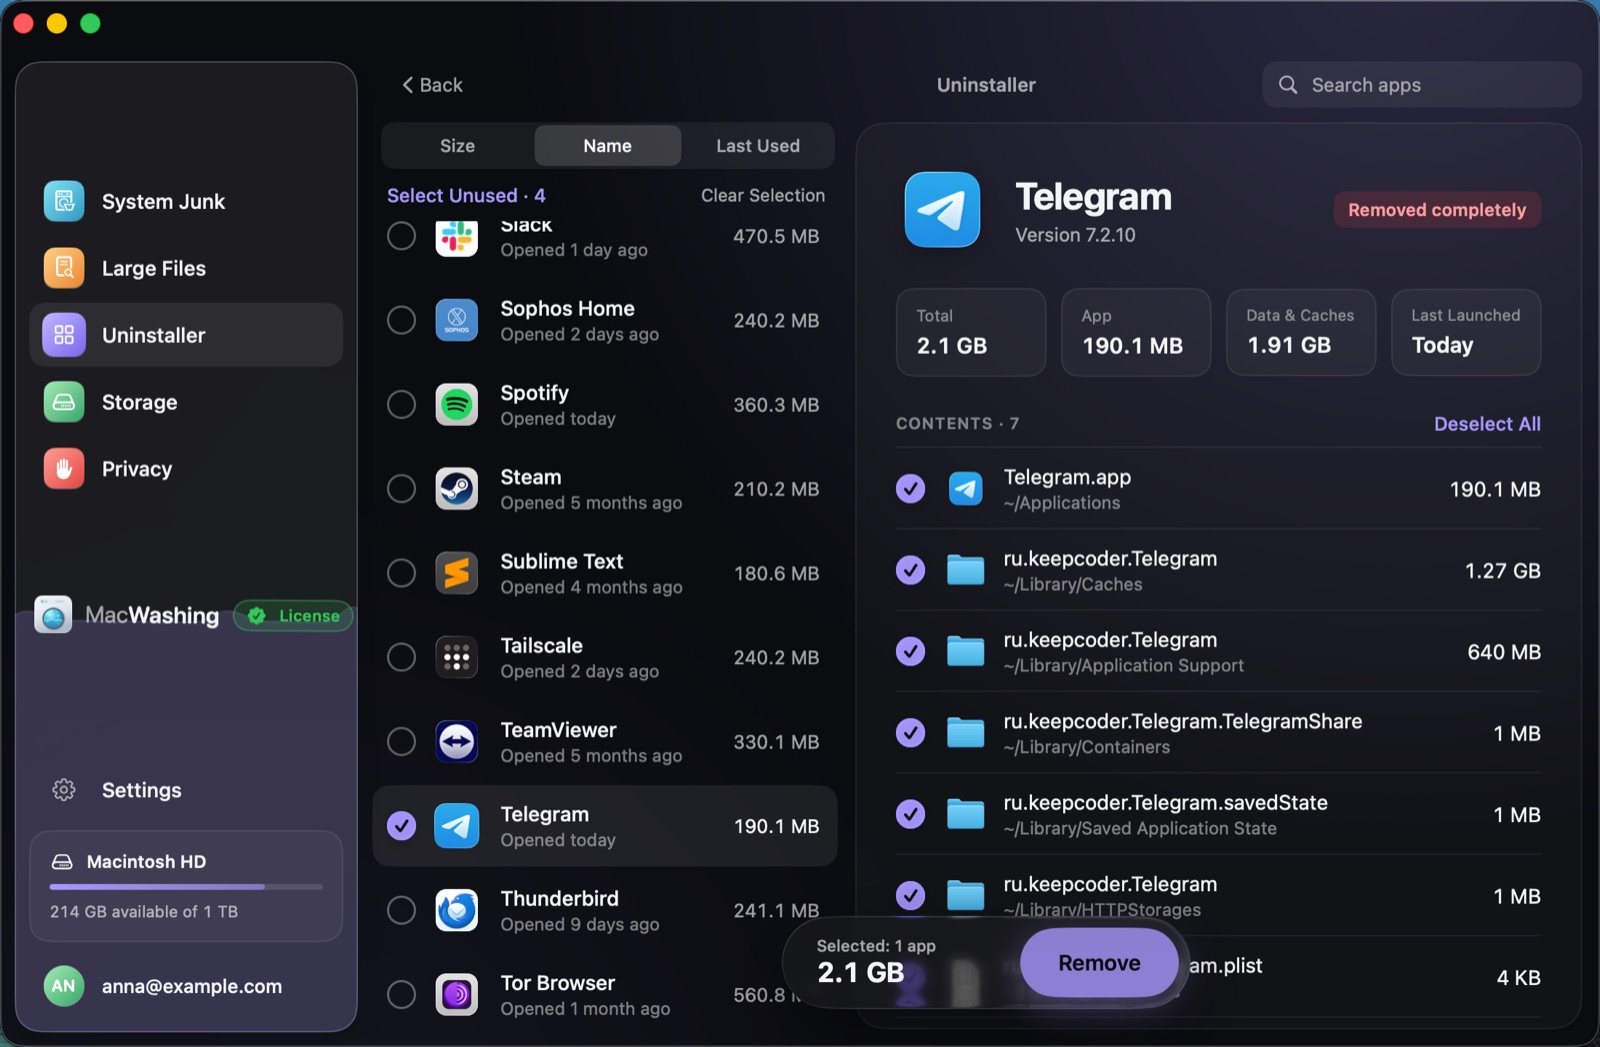Screen dimensions: 1600x1047
Task: Sort apps by Name tab
Action: point(608,146)
